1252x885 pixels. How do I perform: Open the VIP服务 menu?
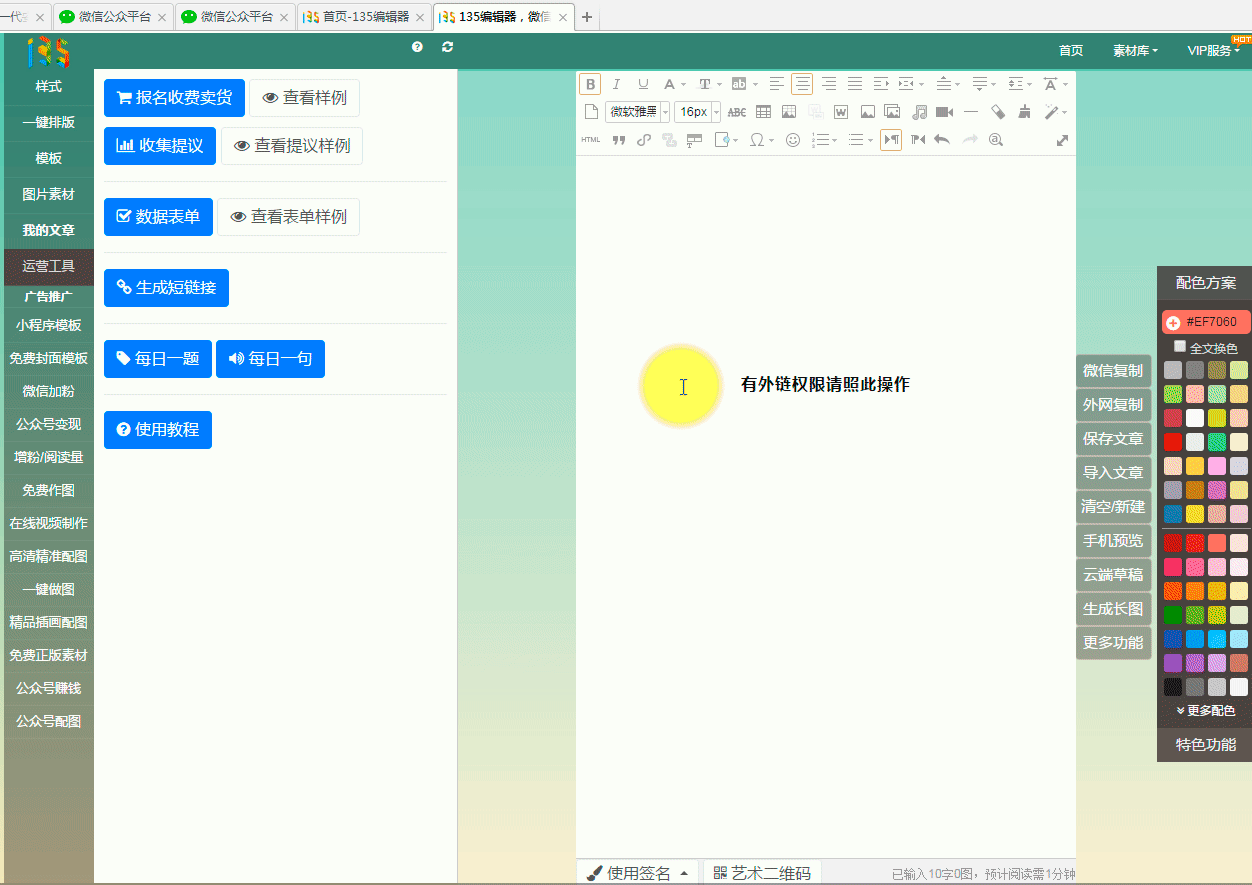point(1213,51)
